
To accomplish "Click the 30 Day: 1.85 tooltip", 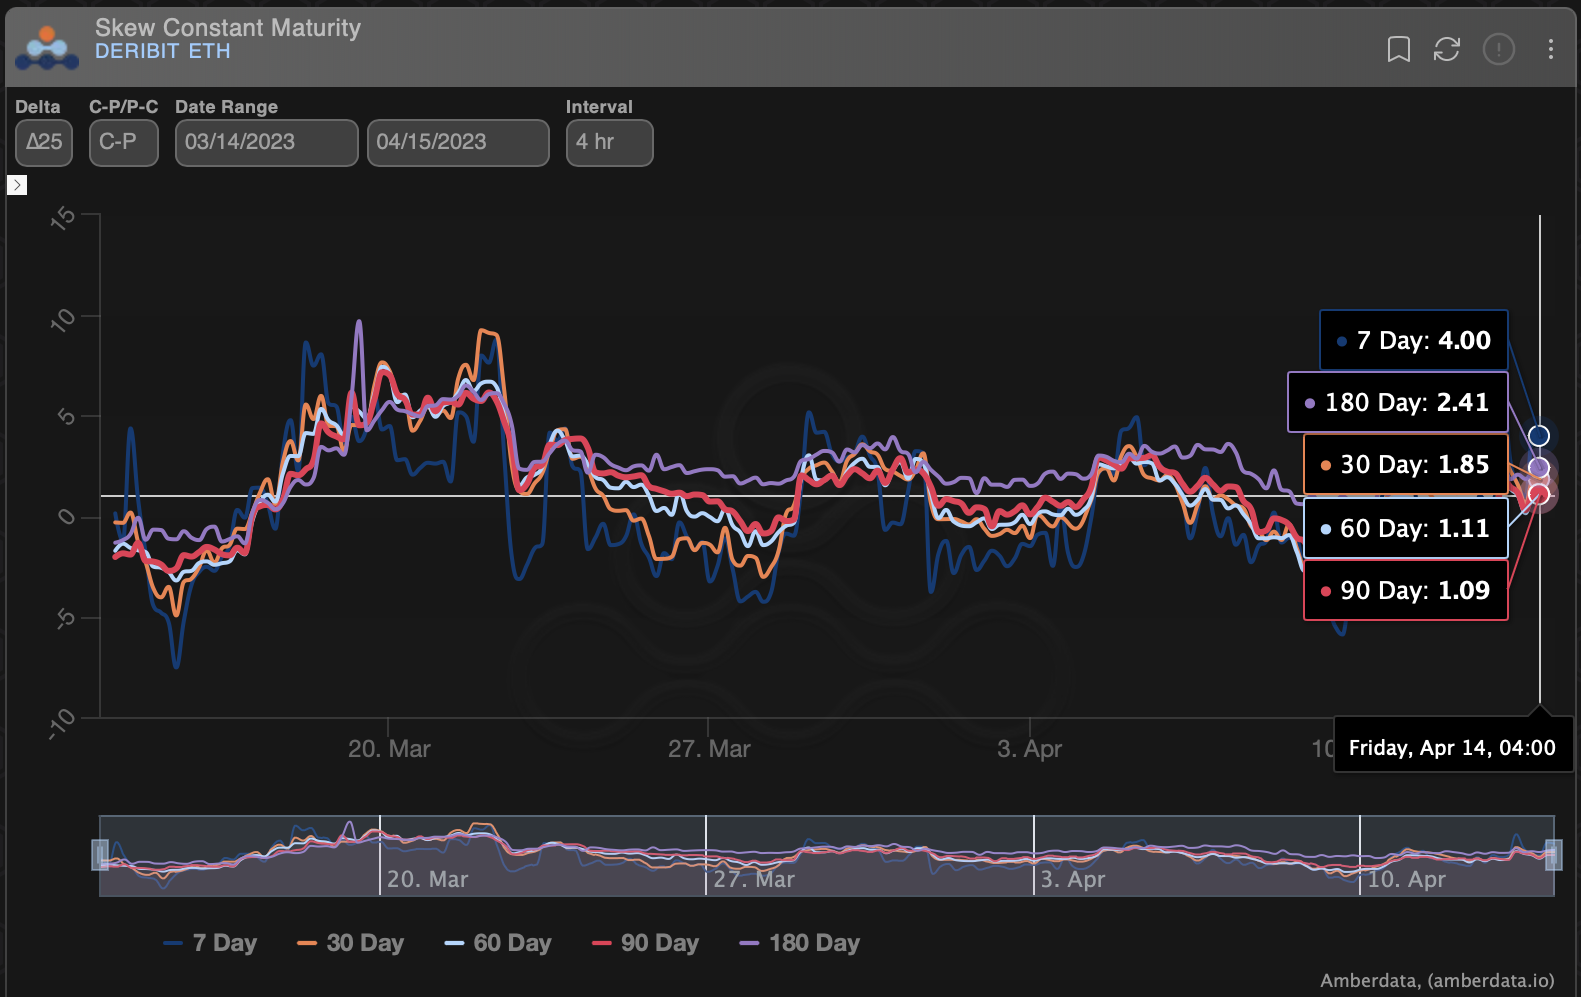I will tap(1406, 464).
